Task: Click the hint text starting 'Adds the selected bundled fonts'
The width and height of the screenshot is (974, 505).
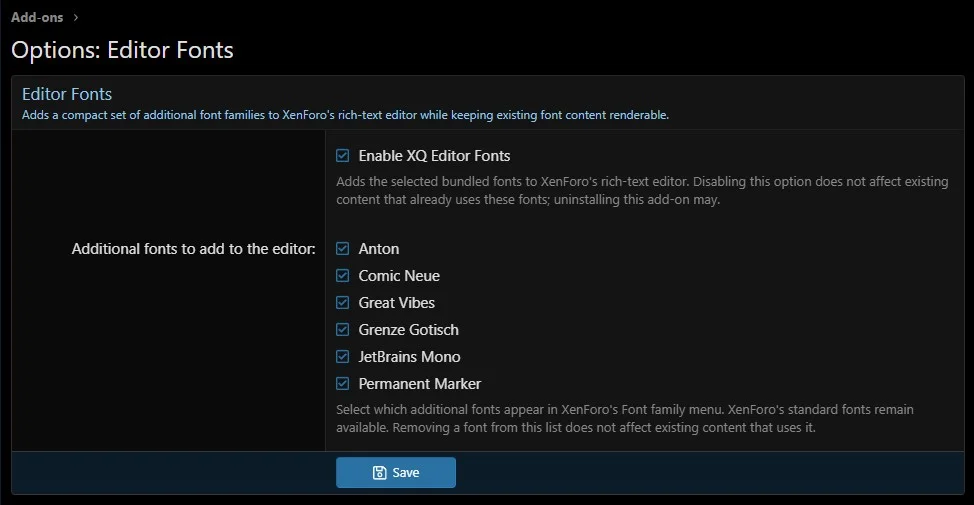Action: [642, 190]
